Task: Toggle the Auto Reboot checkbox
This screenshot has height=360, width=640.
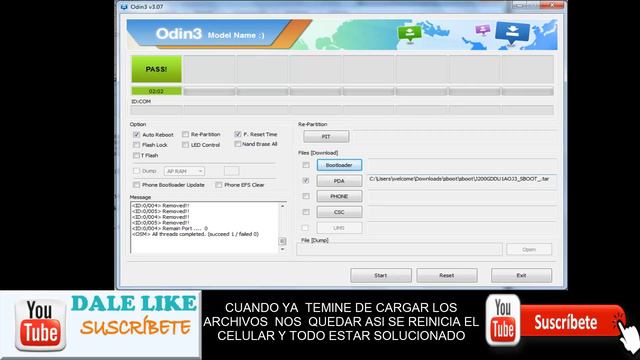Action: pos(137,134)
